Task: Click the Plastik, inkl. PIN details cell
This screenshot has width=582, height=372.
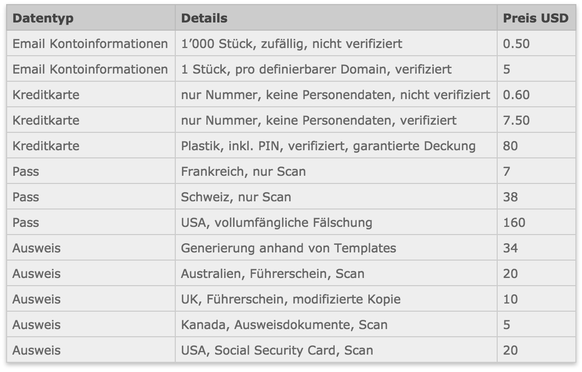Action: pos(336,146)
